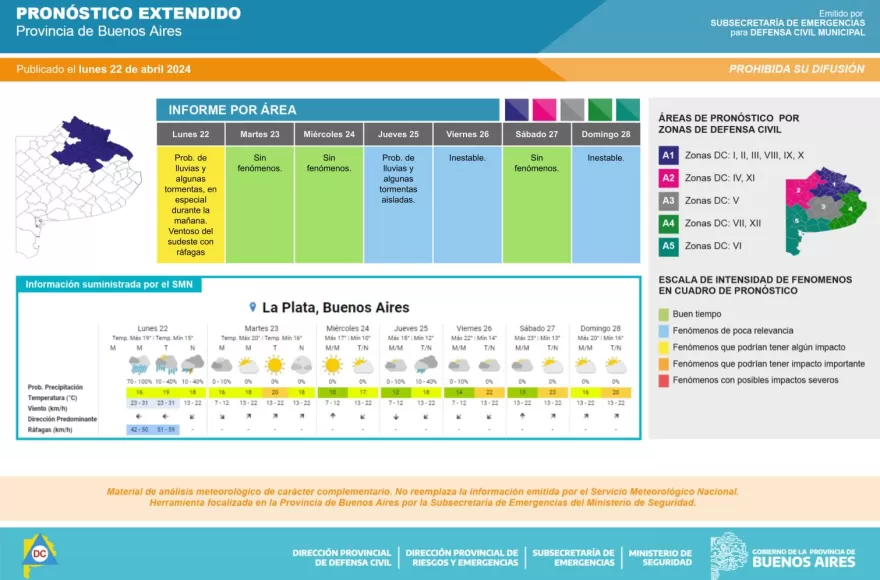
Task: Click the INFORME POR ÁREA title bar
Action: point(328,109)
